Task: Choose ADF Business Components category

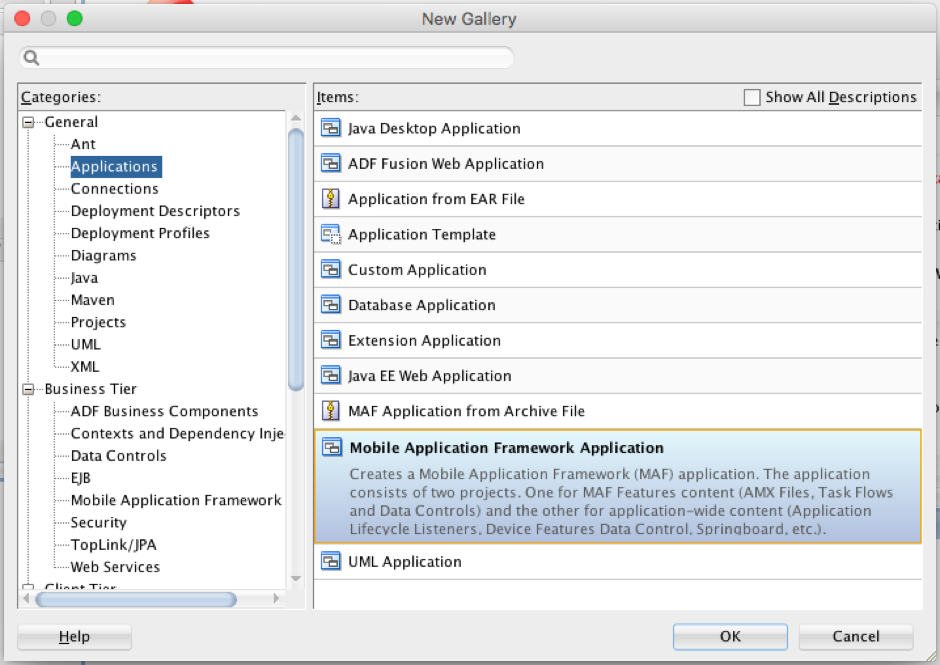Action: pos(164,411)
